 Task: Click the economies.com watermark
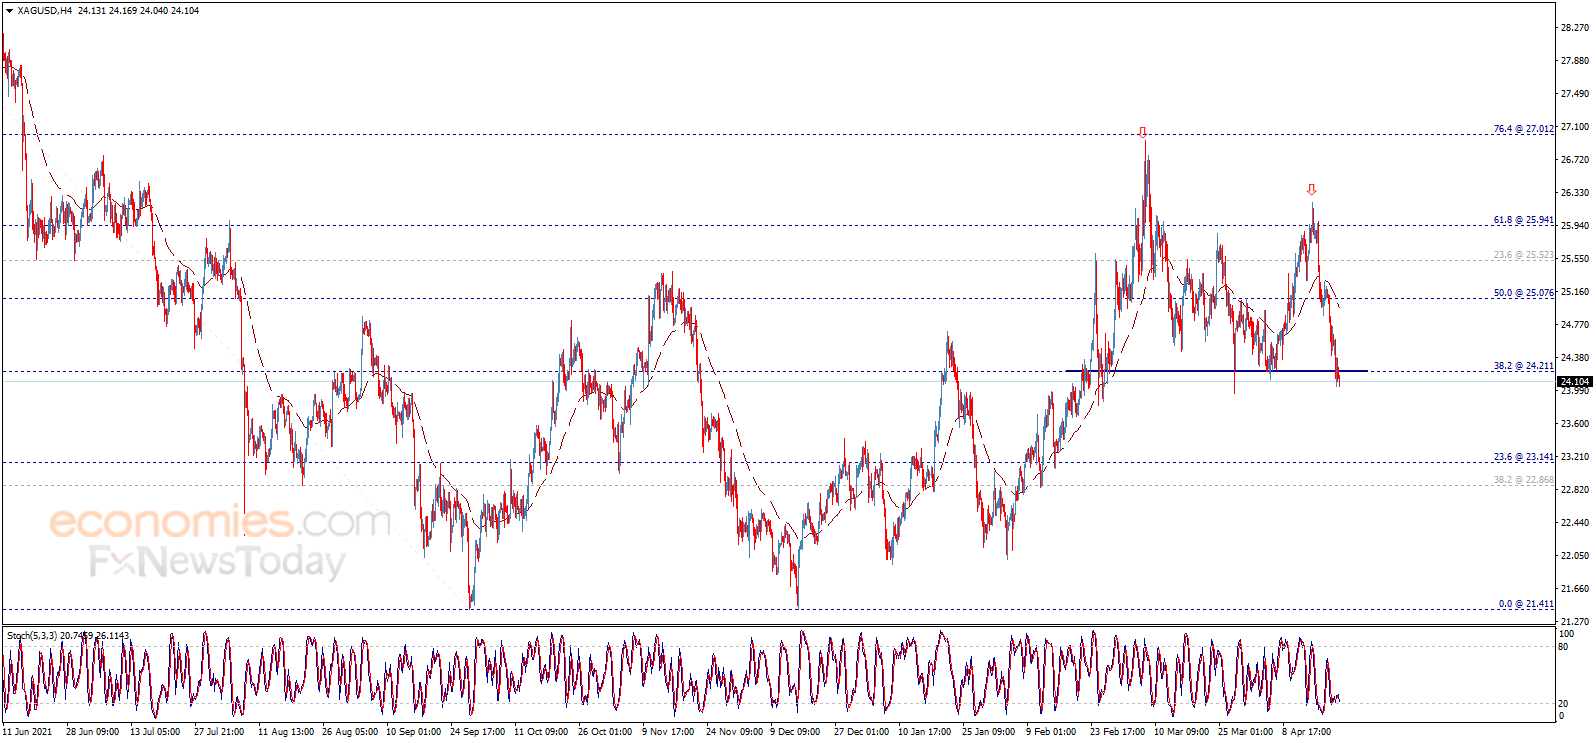click(x=219, y=521)
